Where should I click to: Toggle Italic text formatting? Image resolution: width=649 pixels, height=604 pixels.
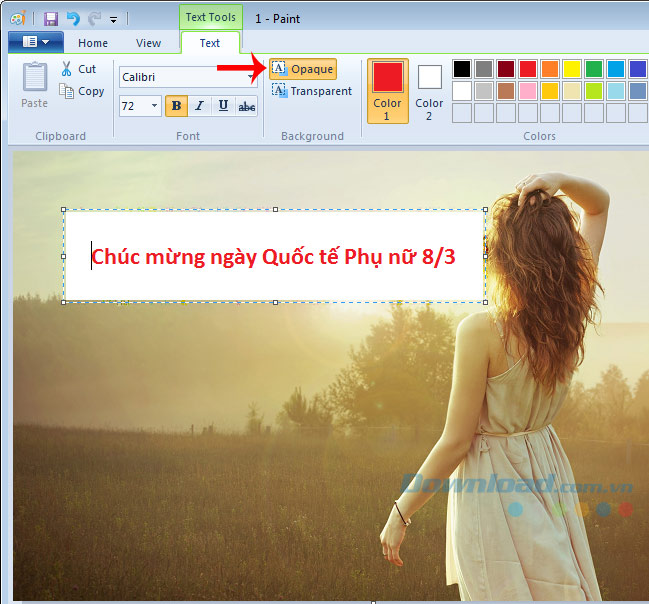200,106
